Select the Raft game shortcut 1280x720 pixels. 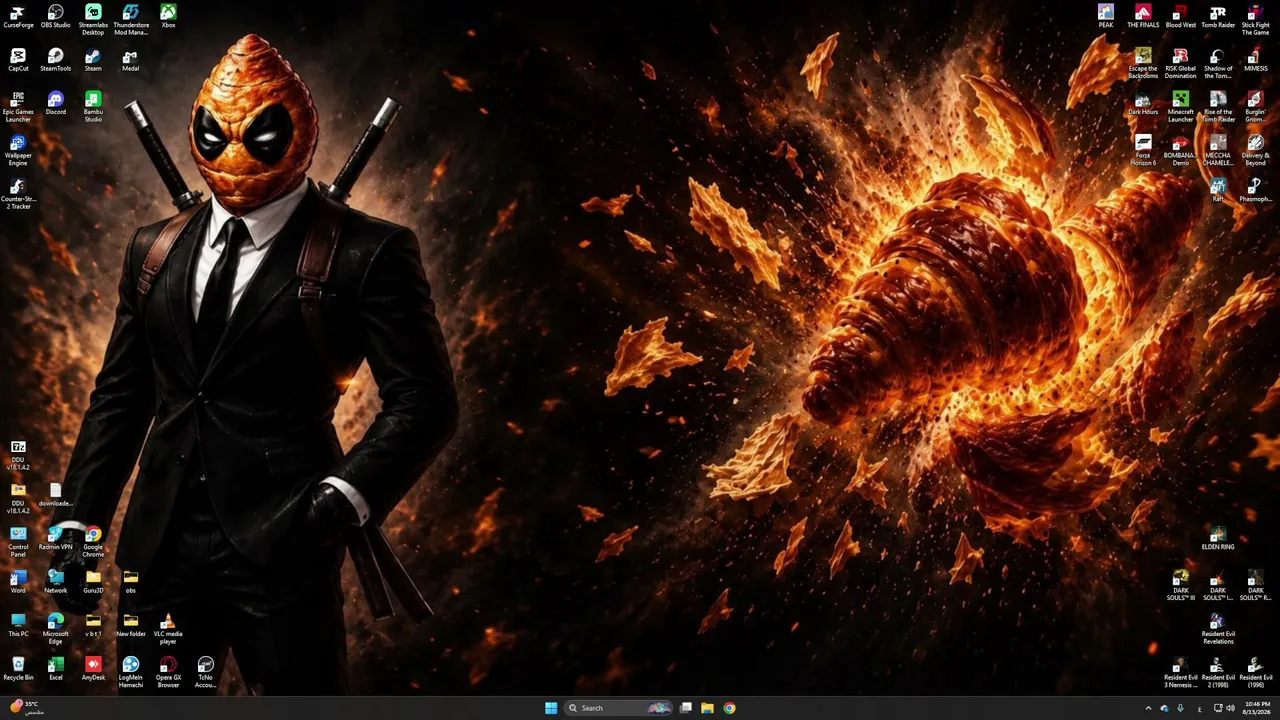[1218, 191]
